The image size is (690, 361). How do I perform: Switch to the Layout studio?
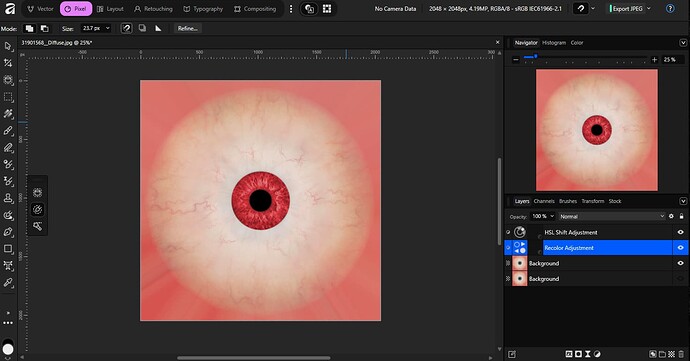pos(110,9)
